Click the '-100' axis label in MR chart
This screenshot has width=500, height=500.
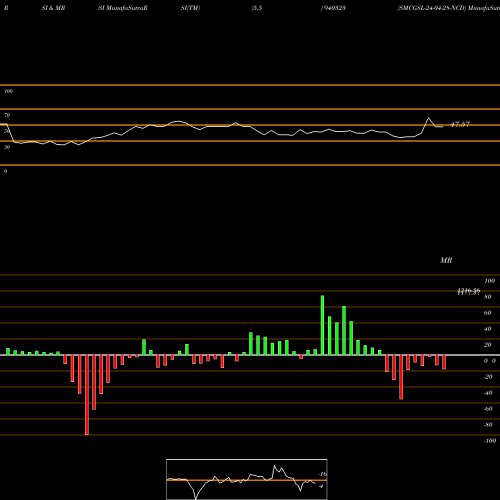point(490,441)
